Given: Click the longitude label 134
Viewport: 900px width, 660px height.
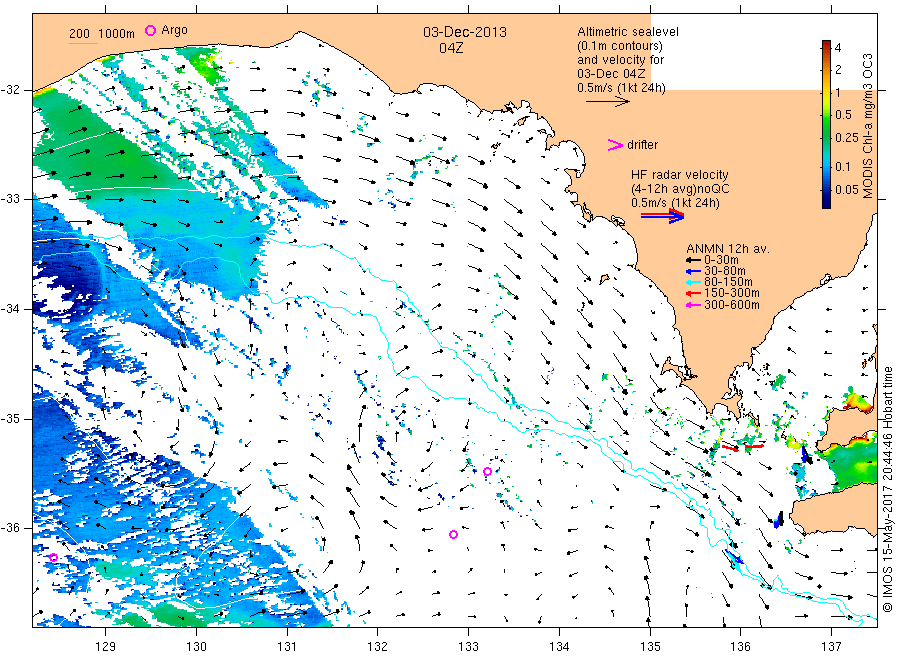Looking at the screenshot, I should click(559, 647).
